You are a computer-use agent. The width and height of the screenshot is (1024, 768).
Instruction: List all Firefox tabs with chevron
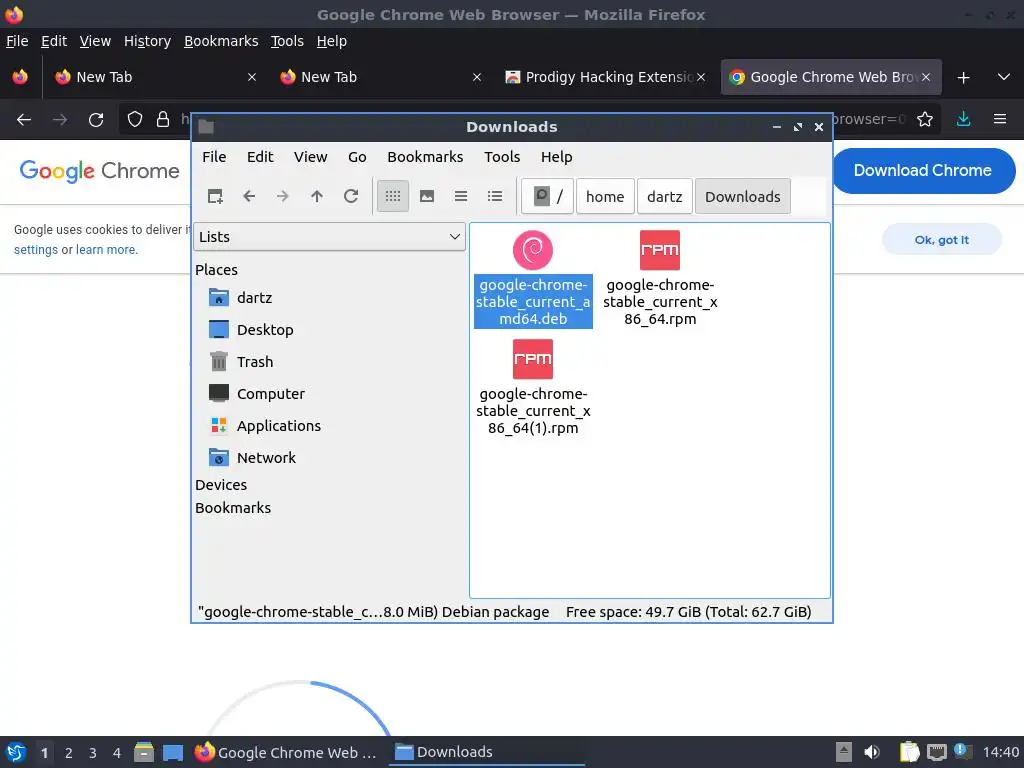click(1004, 77)
